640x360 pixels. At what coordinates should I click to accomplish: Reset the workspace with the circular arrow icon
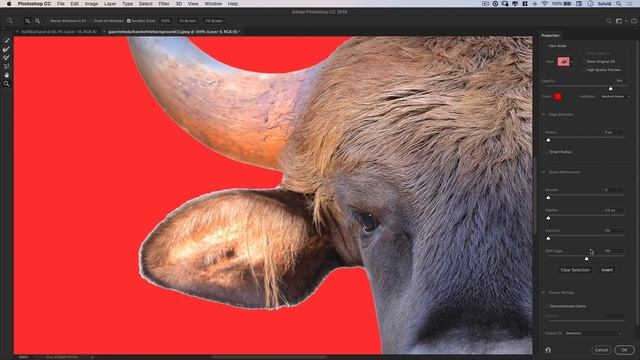coord(548,350)
